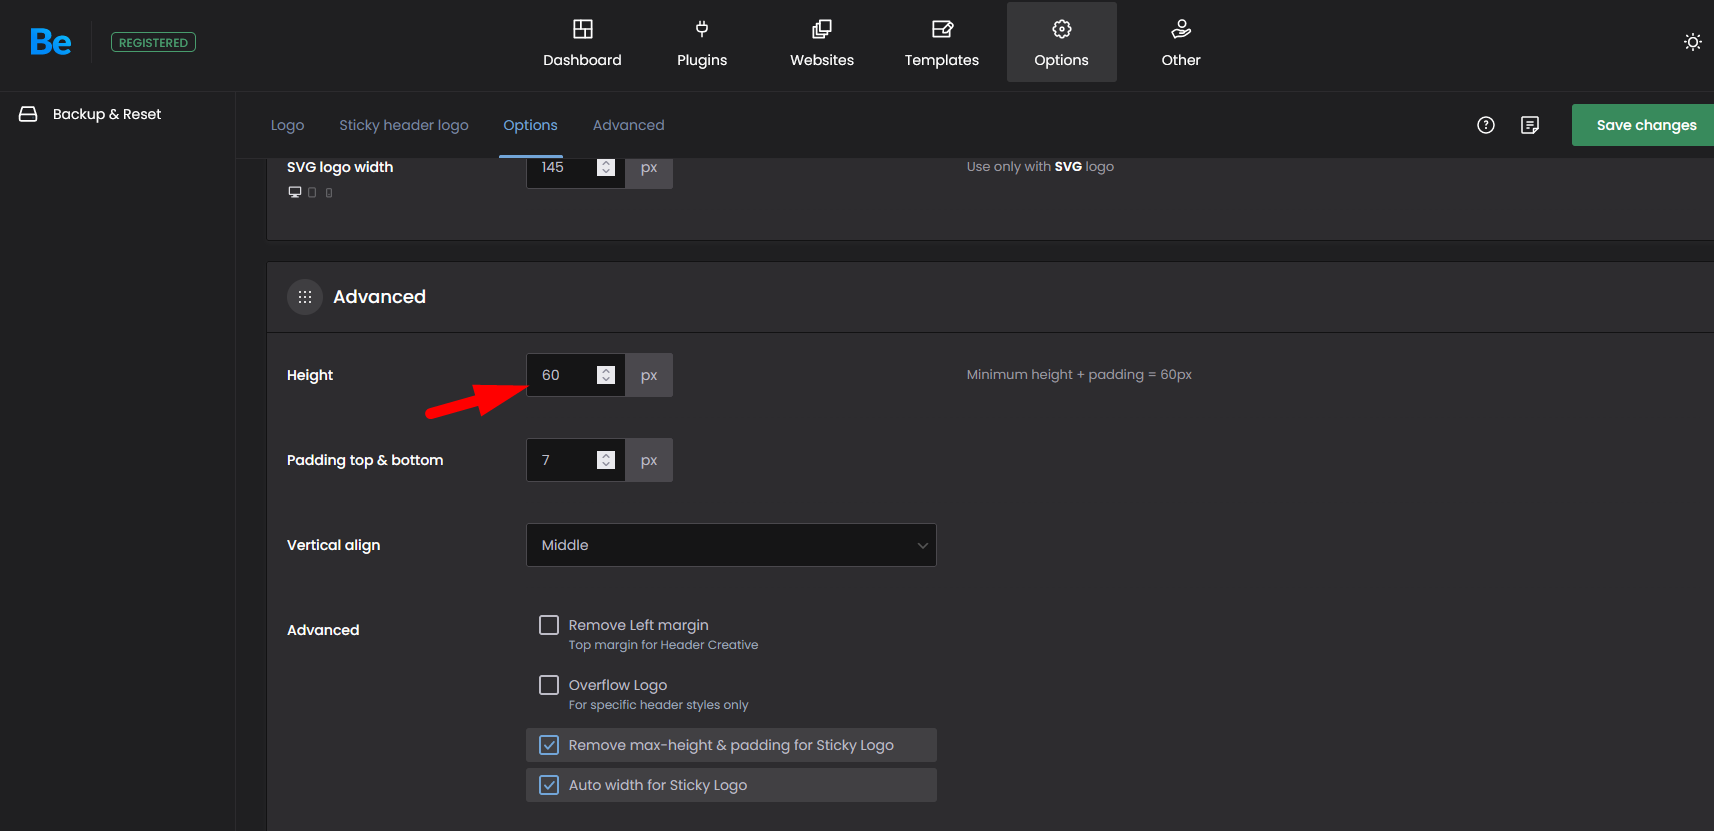Switch to the Sticky header logo tab
The width and height of the screenshot is (1714, 831).
point(404,125)
